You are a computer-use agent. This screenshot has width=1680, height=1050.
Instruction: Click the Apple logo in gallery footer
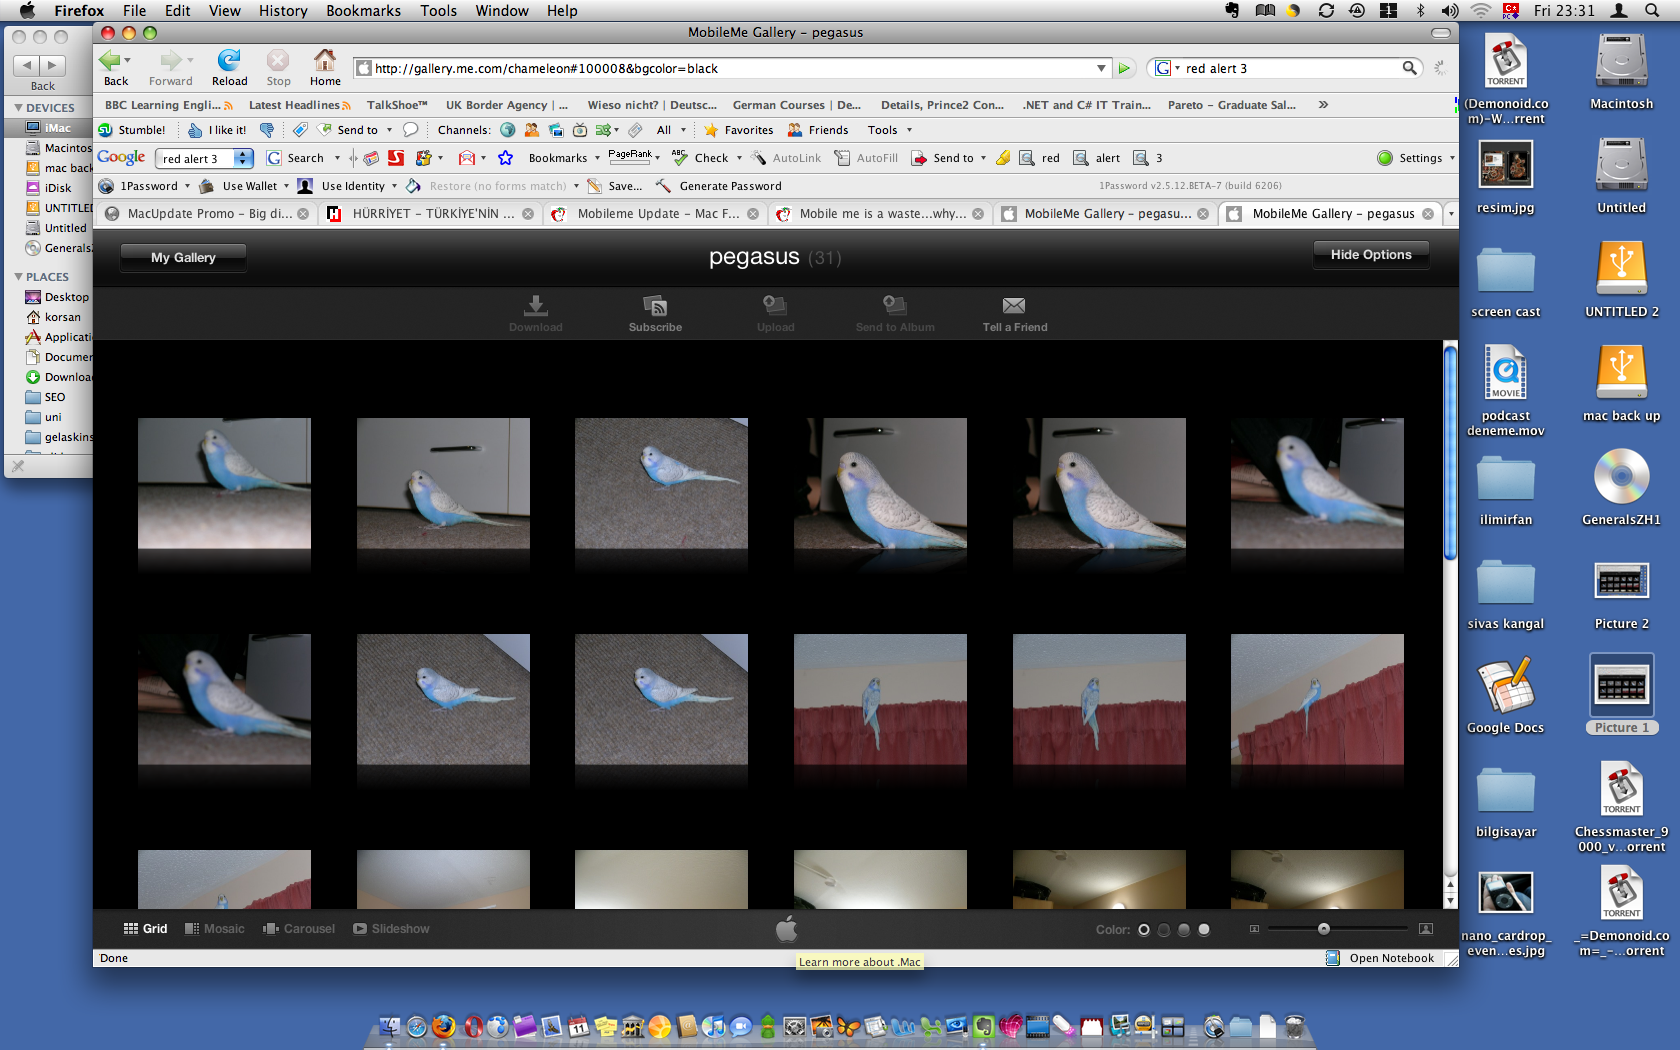pos(787,929)
